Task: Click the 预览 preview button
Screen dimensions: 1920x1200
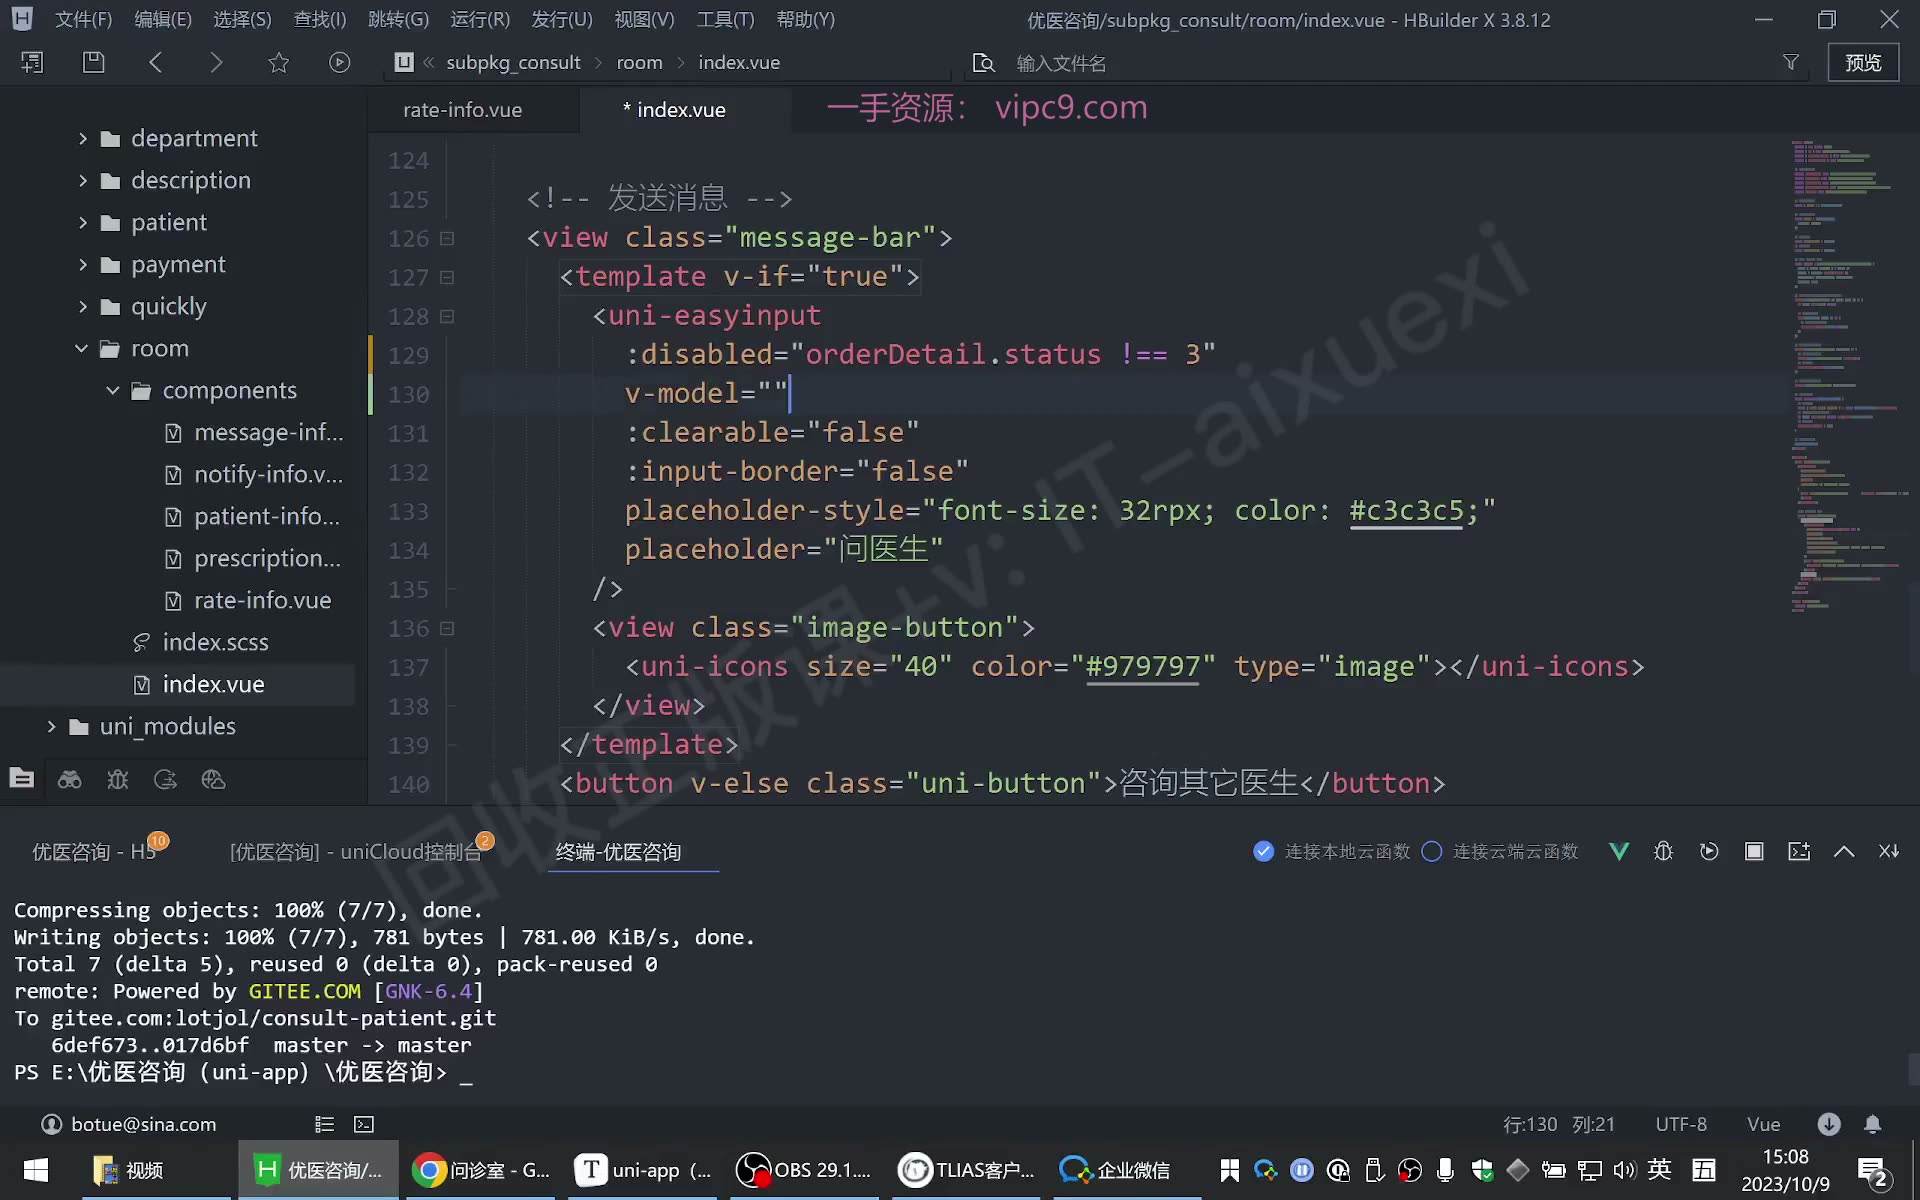Action: (x=1863, y=62)
